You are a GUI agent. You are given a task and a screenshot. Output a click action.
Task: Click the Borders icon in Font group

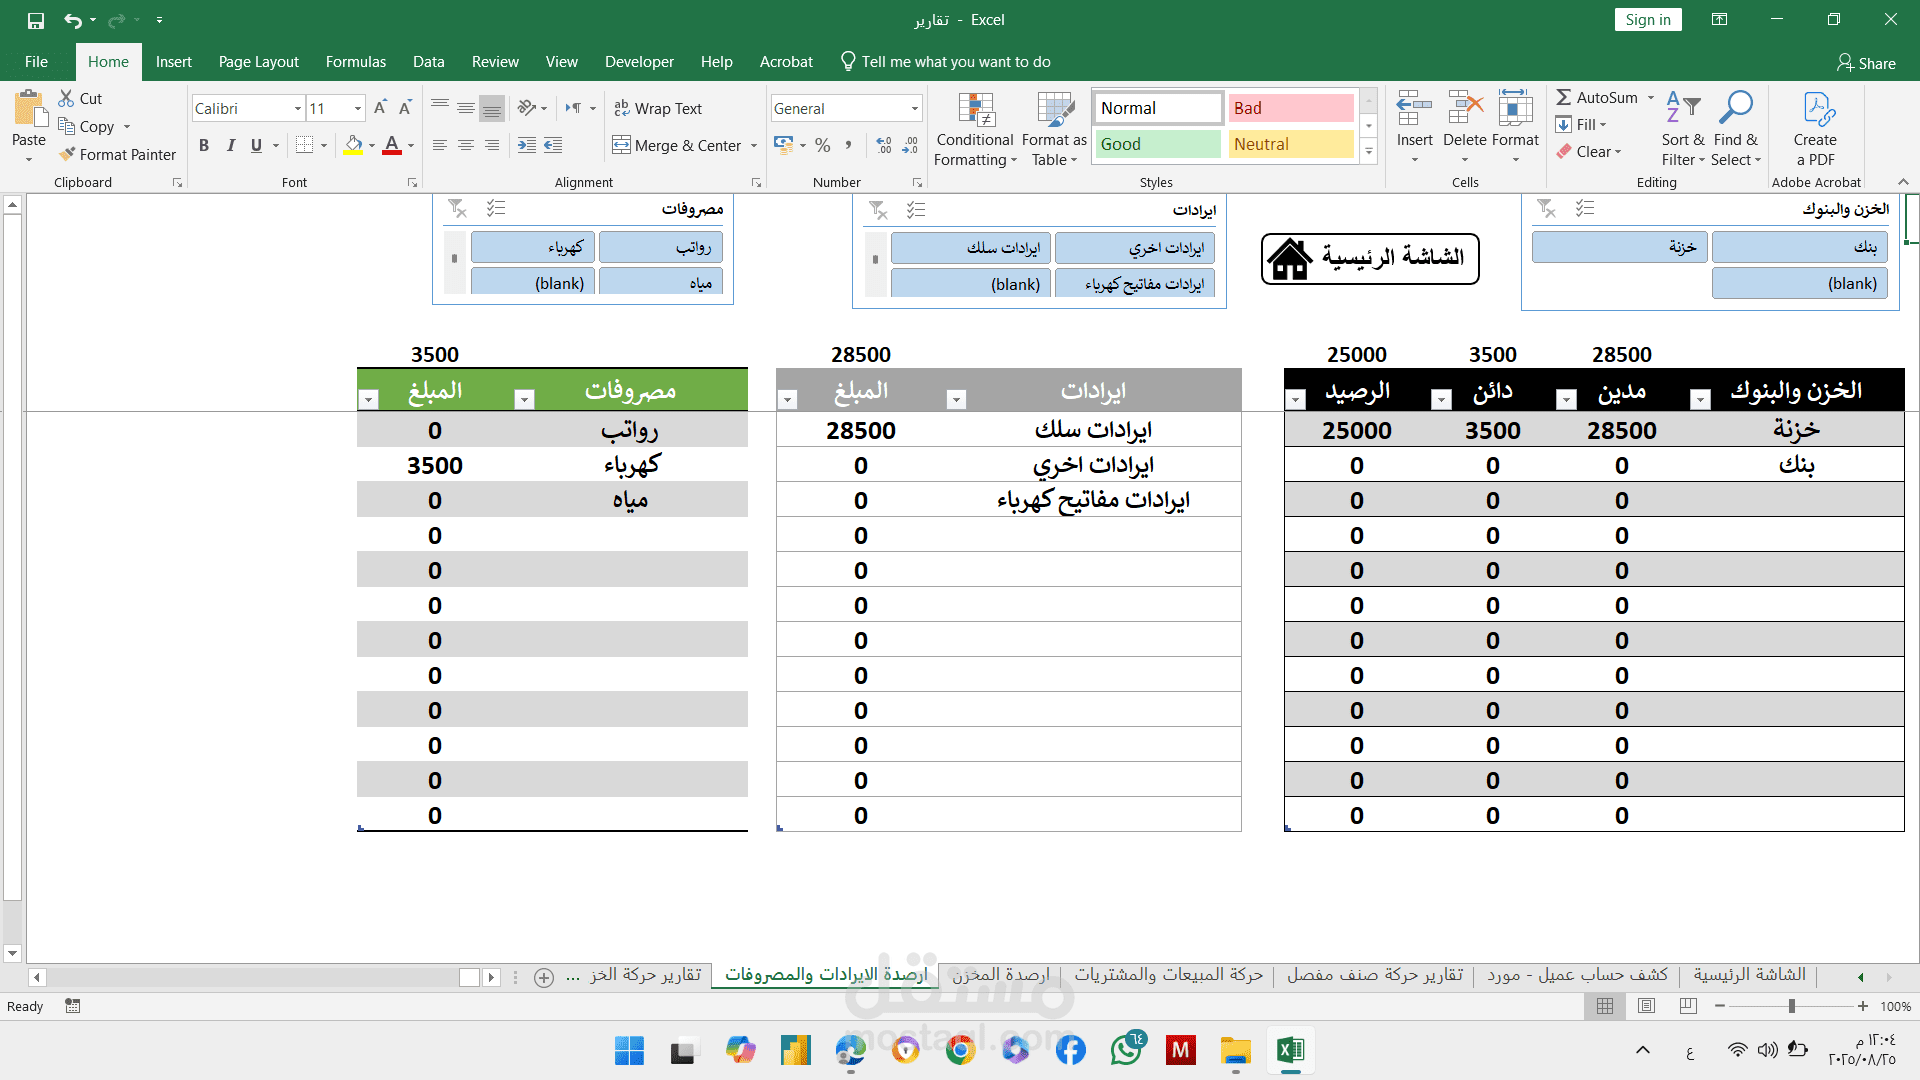(304, 145)
